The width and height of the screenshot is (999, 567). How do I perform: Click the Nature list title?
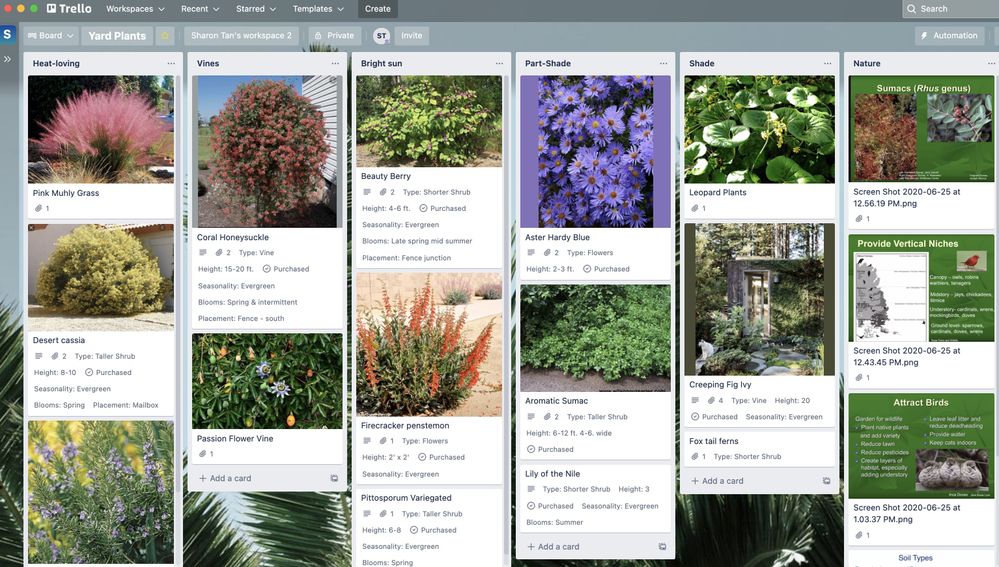click(x=866, y=63)
